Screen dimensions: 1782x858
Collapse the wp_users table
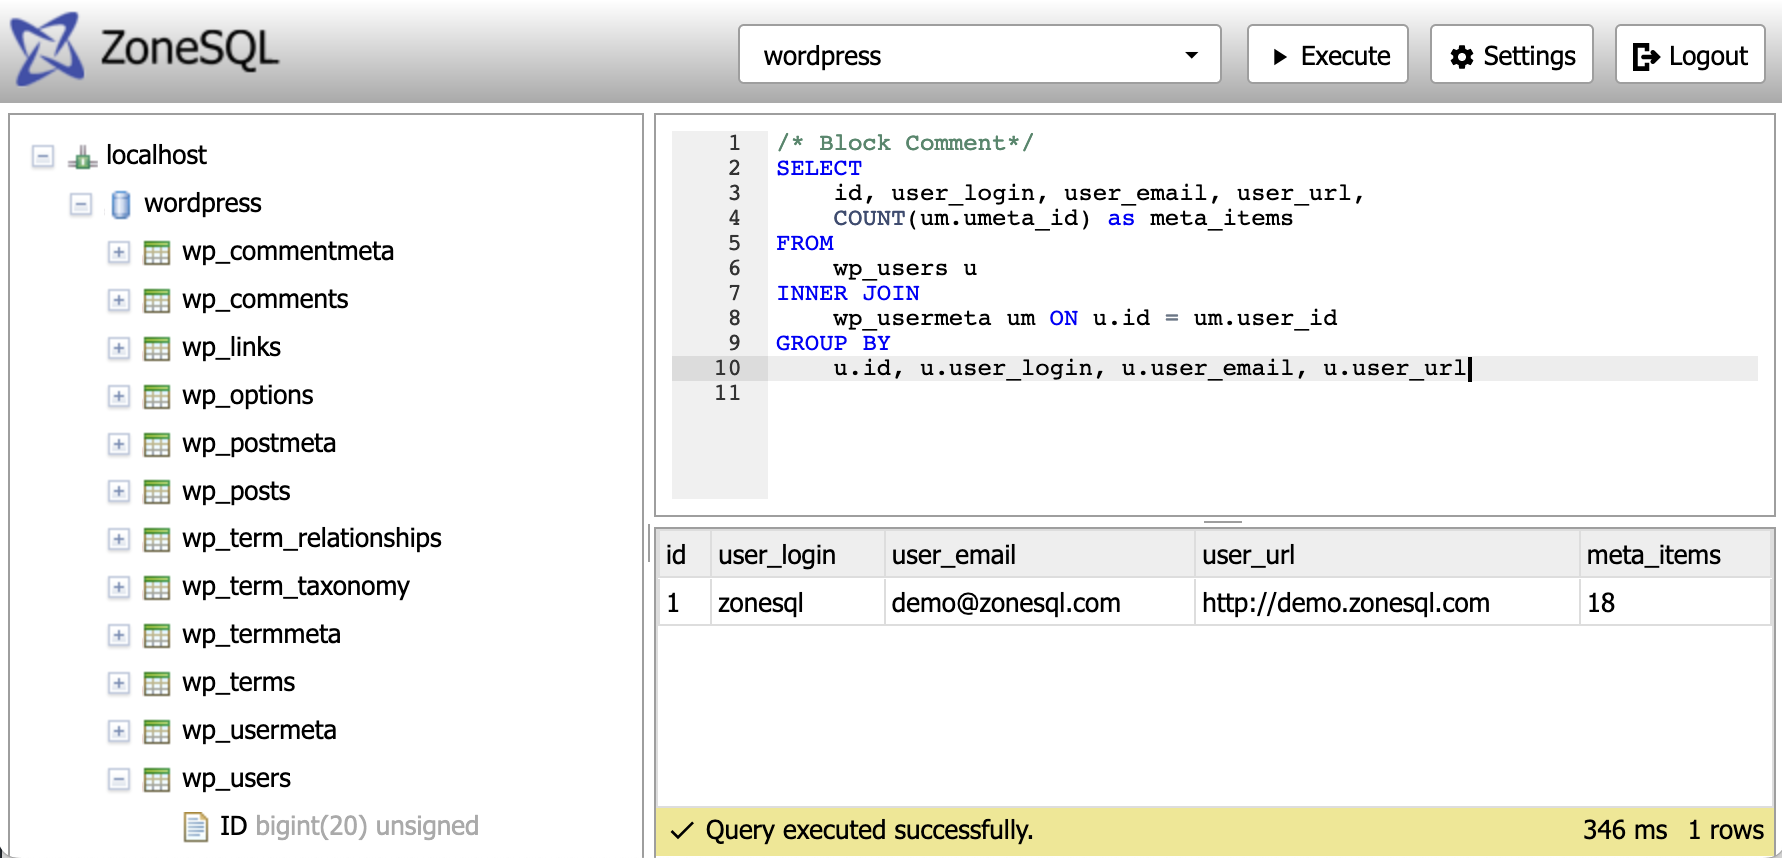click(119, 779)
